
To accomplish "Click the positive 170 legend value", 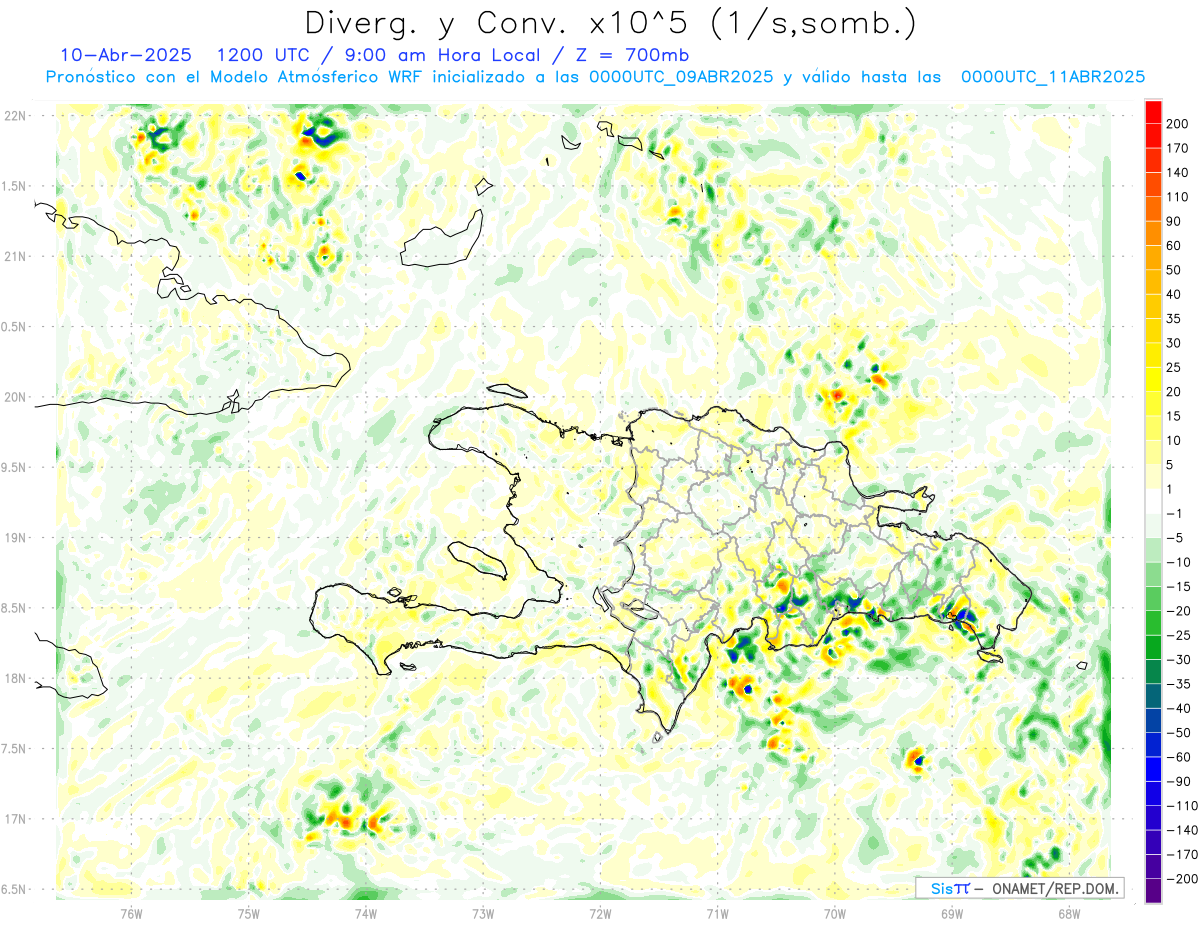I will 1177,148.
